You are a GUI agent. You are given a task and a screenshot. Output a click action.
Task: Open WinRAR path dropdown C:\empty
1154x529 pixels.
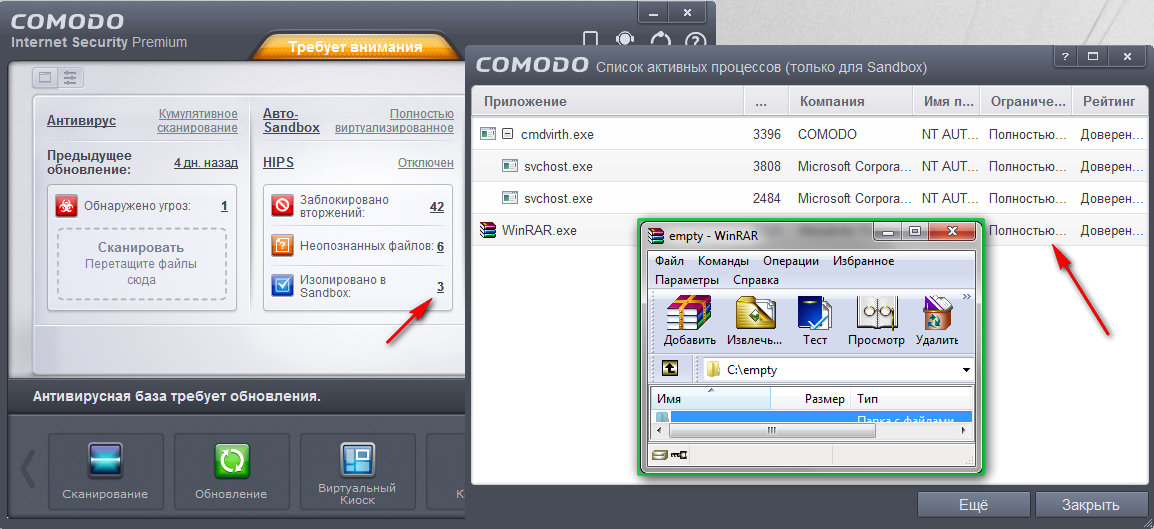click(x=966, y=369)
